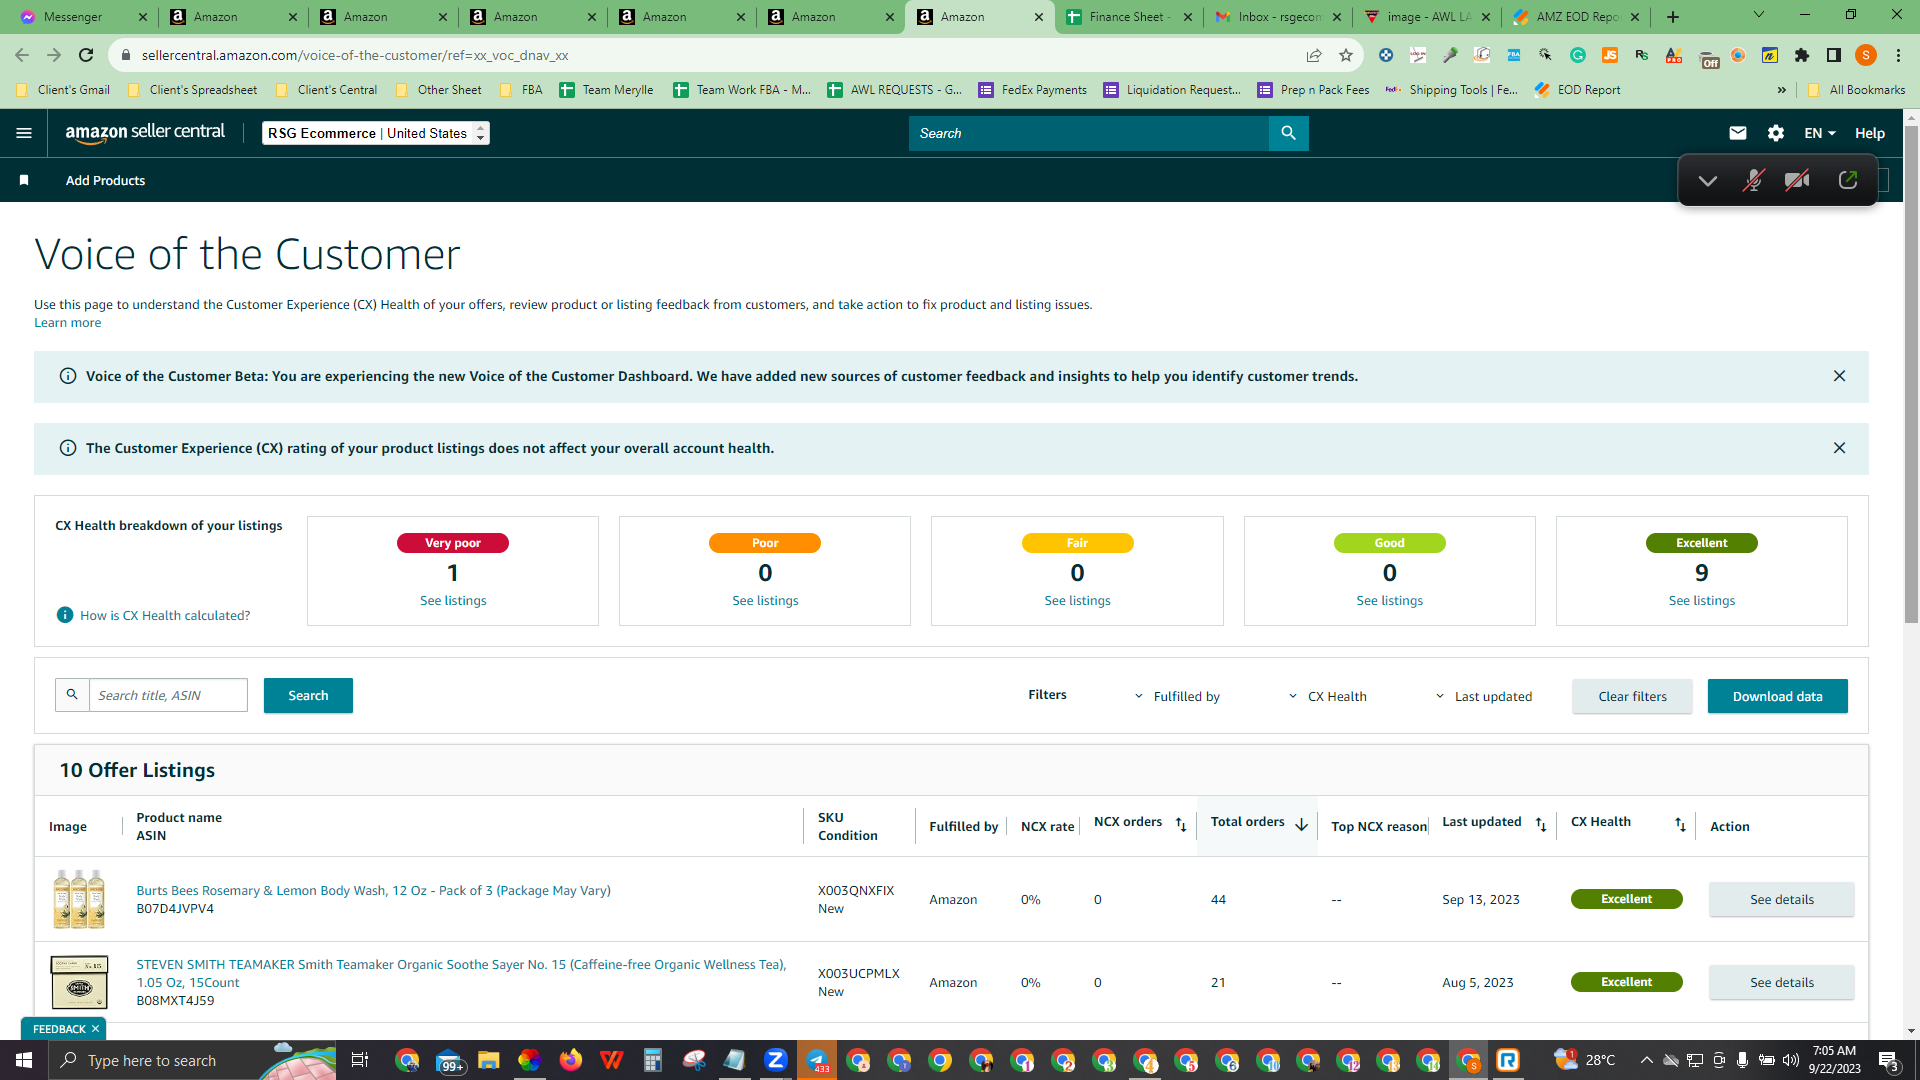
Task: Open the Client's Spreadsheet bookmark
Action: click(193, 90)
